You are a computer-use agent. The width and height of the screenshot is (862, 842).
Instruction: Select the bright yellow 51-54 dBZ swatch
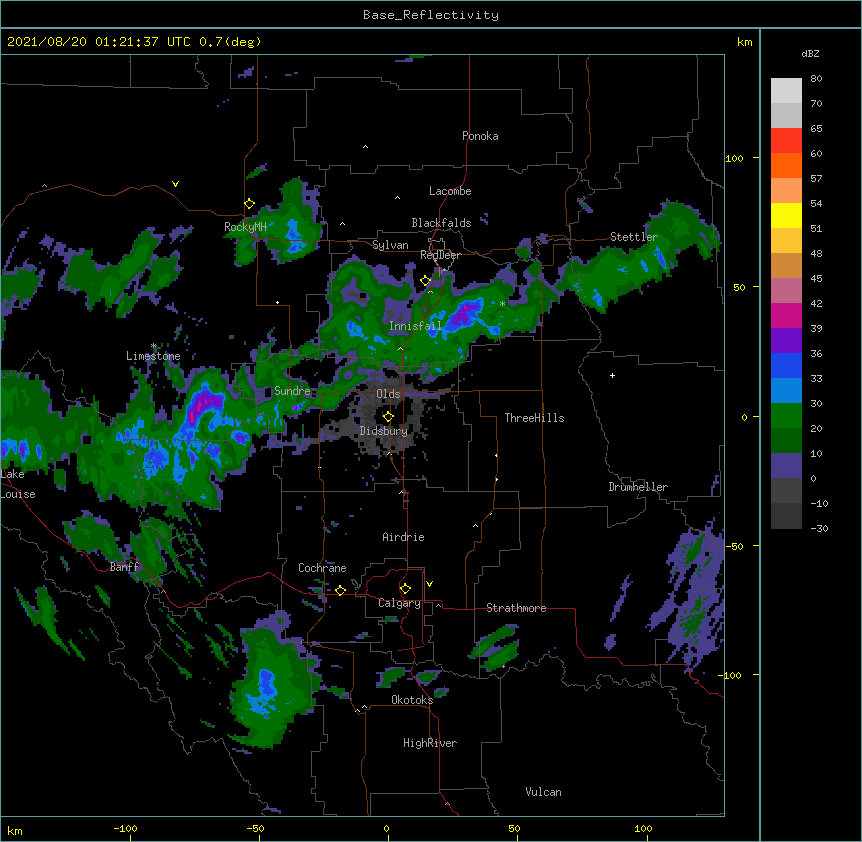(x=786, y=215)
